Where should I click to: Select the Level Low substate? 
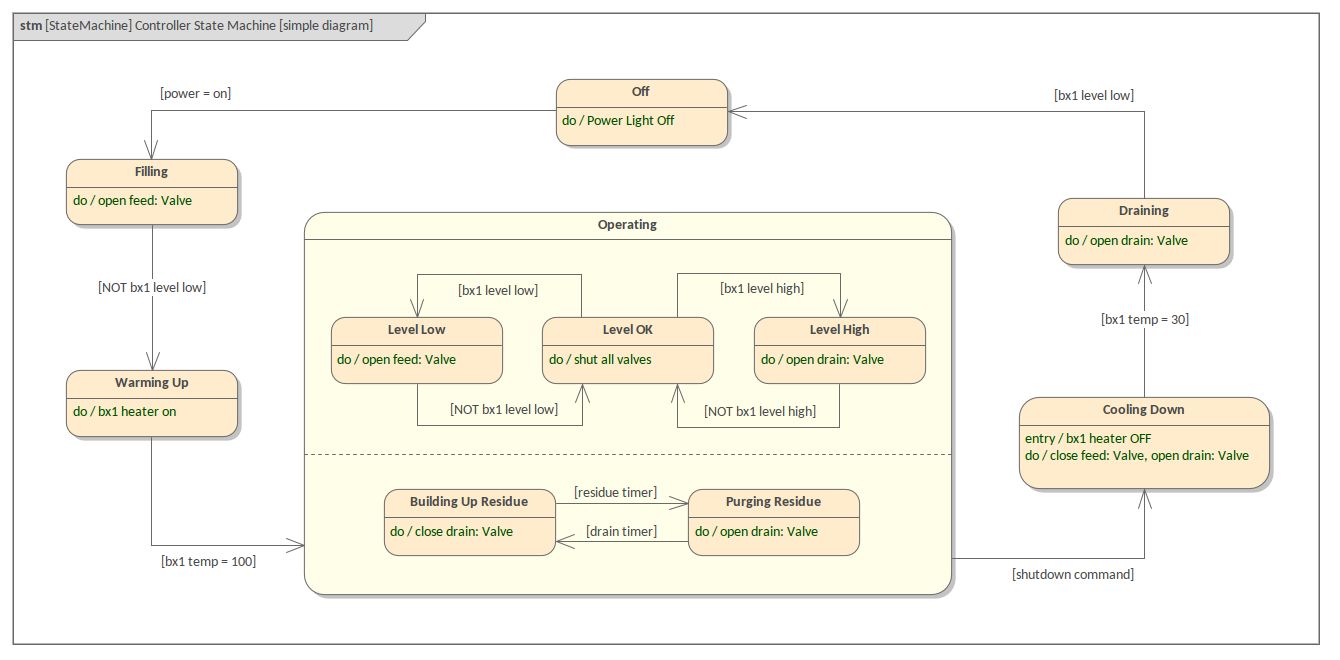[417, 351]
